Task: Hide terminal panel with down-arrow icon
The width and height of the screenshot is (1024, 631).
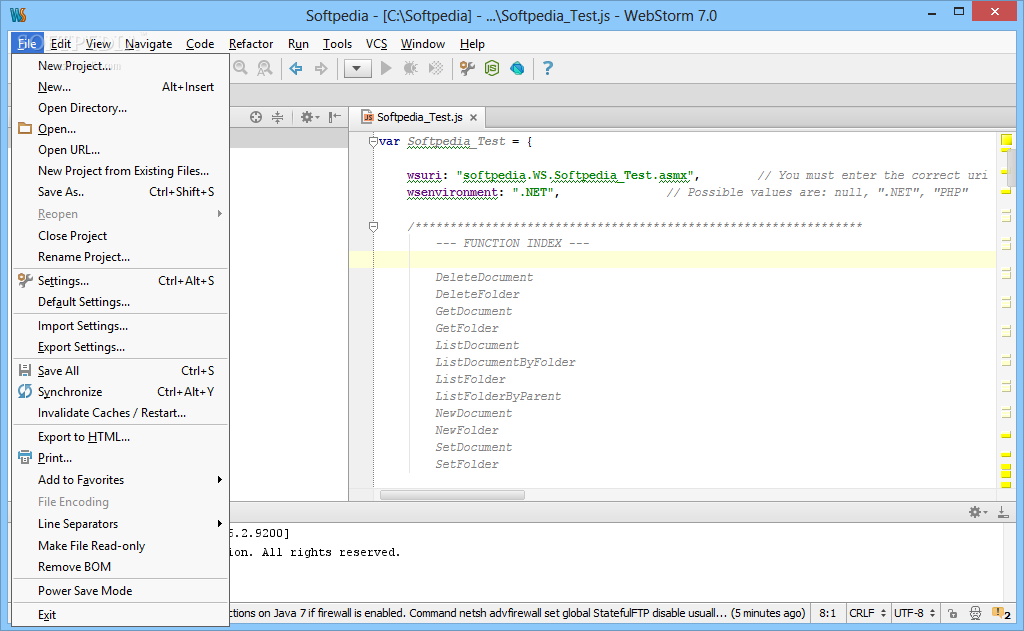Action: pyautogui.click(x=1003, y=512)
